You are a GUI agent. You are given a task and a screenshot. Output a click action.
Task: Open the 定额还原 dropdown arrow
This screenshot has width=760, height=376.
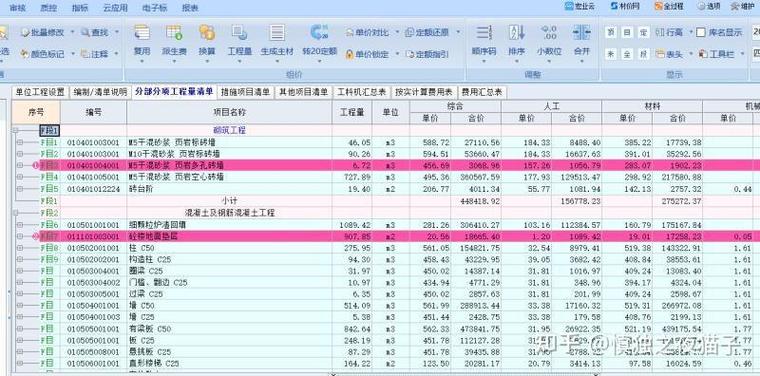coord(457,32)
